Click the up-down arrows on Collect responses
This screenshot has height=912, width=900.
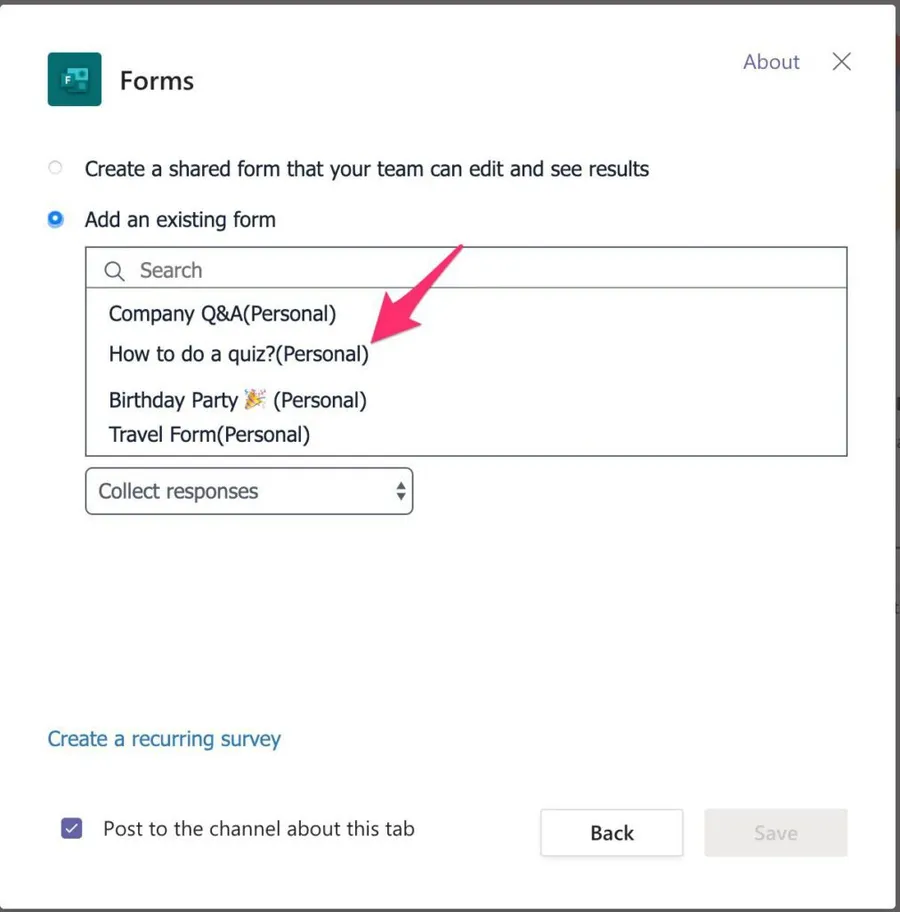[x=400, y=491]
